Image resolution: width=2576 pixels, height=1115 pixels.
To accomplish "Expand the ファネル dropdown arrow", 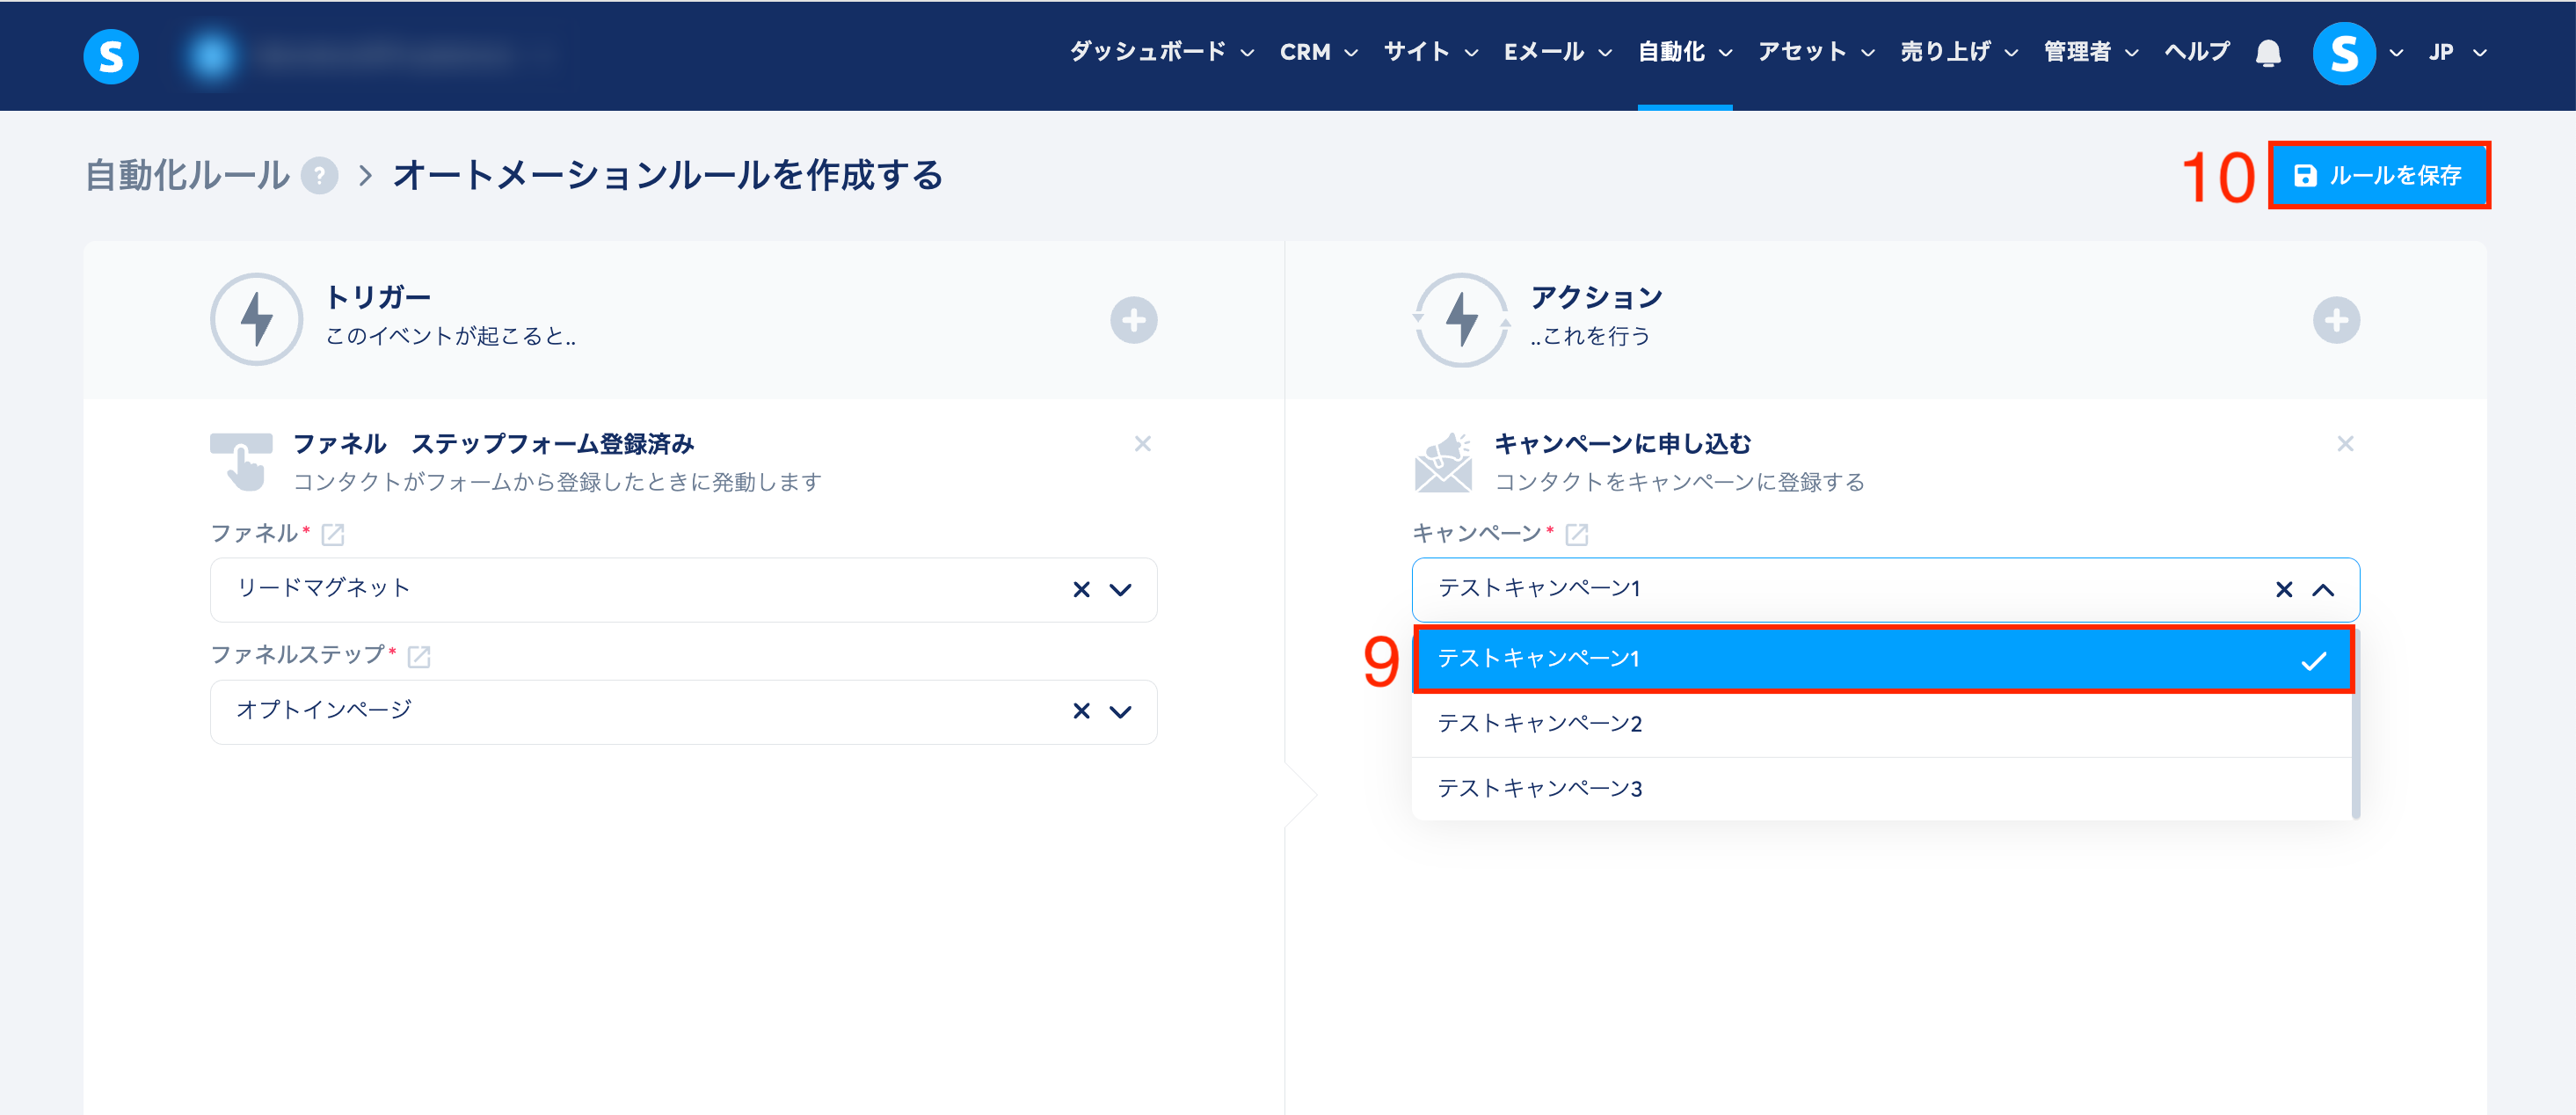I will pyautogui.click(x=1121, y=590).
